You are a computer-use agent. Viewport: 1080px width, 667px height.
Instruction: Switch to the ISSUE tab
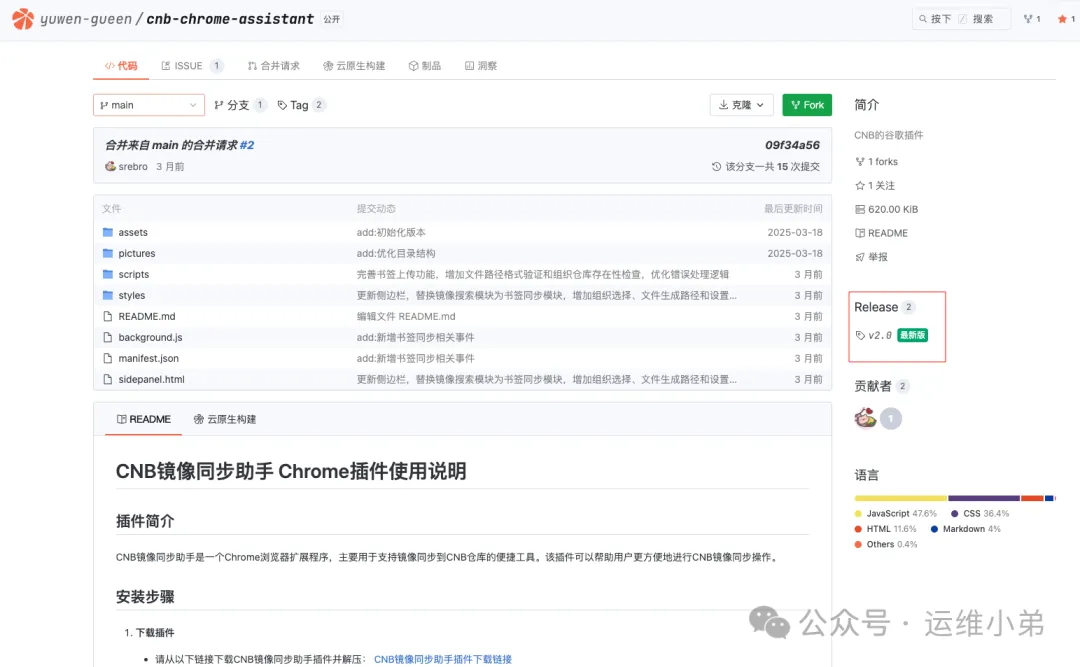click(191, 65)
